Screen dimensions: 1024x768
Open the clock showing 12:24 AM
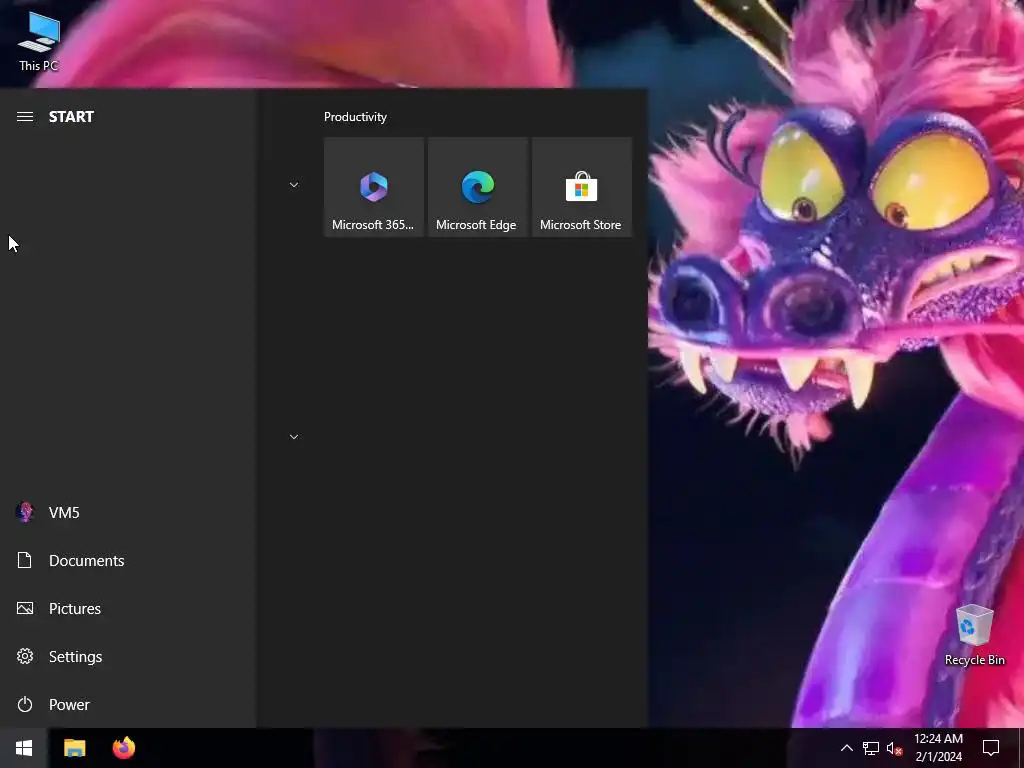938,748
